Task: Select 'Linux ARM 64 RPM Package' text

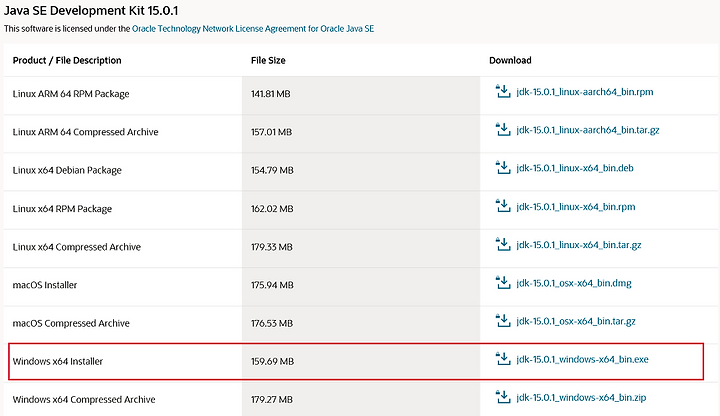Action: (71, 94)
